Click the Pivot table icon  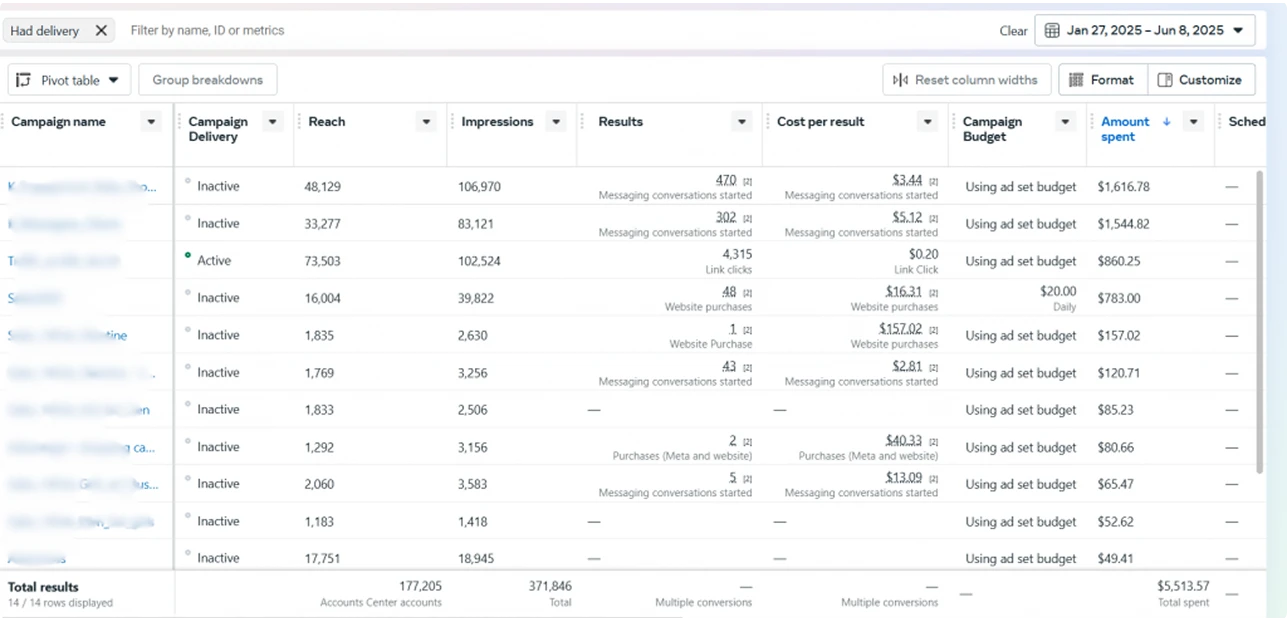[24, 80]
